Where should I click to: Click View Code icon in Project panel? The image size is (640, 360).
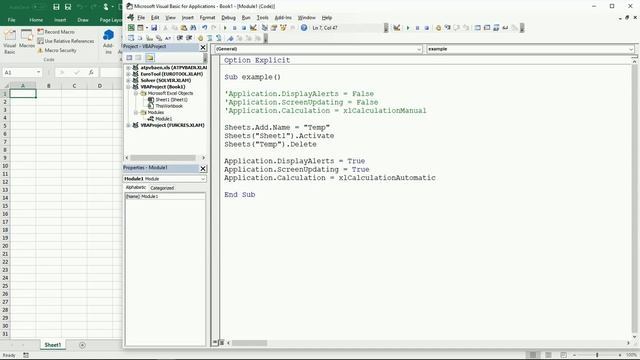129,58
